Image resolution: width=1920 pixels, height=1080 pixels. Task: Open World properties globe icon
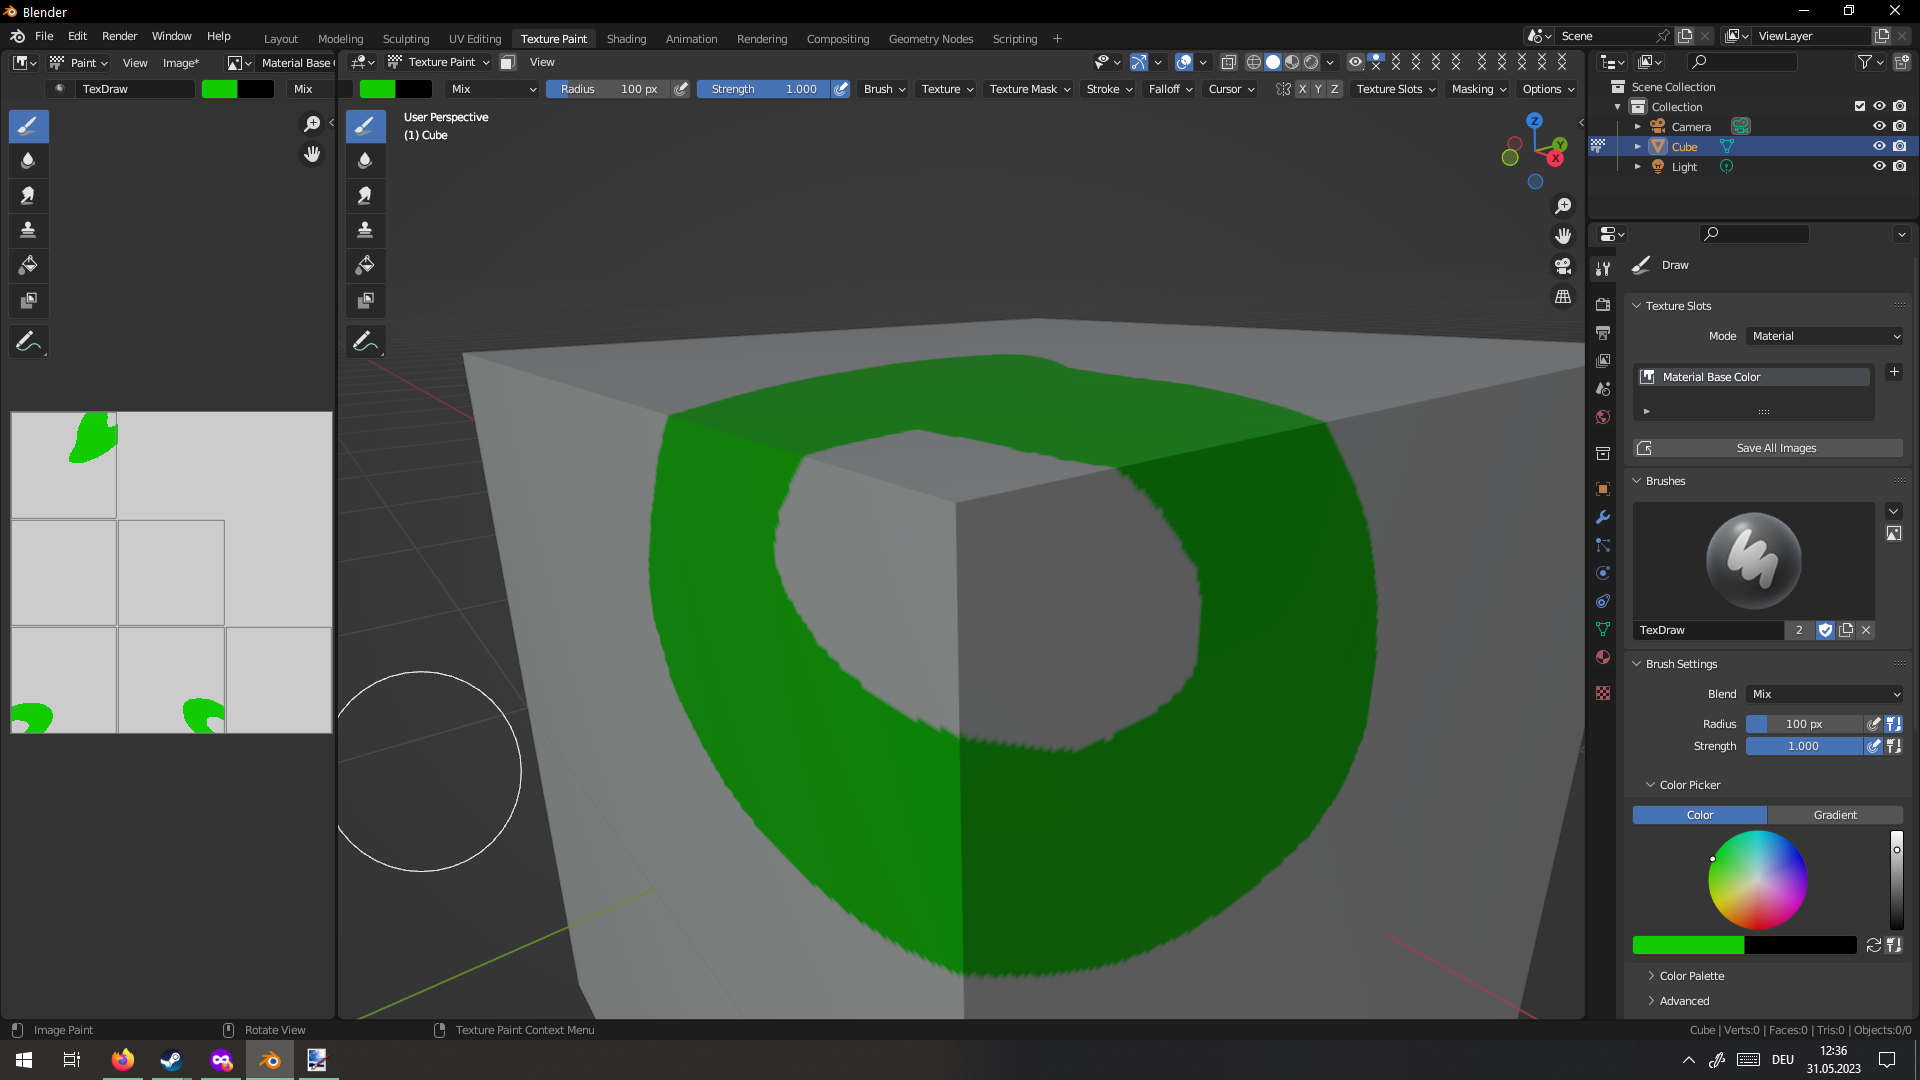[x=1603, y=417]
